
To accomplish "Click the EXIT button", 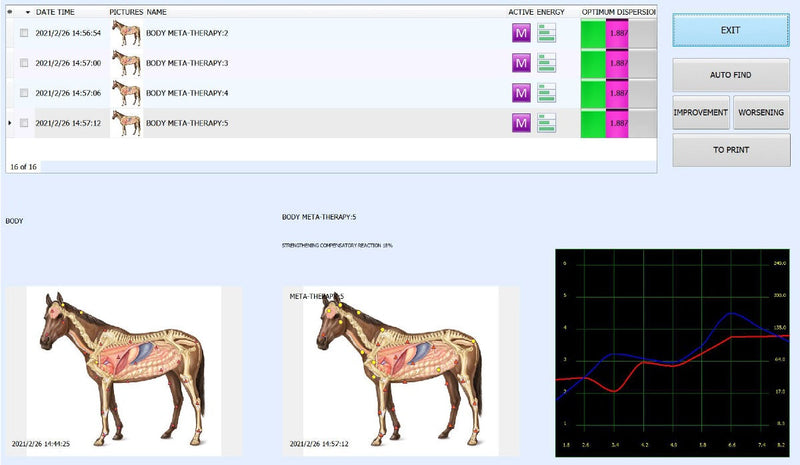I will 731,31.
